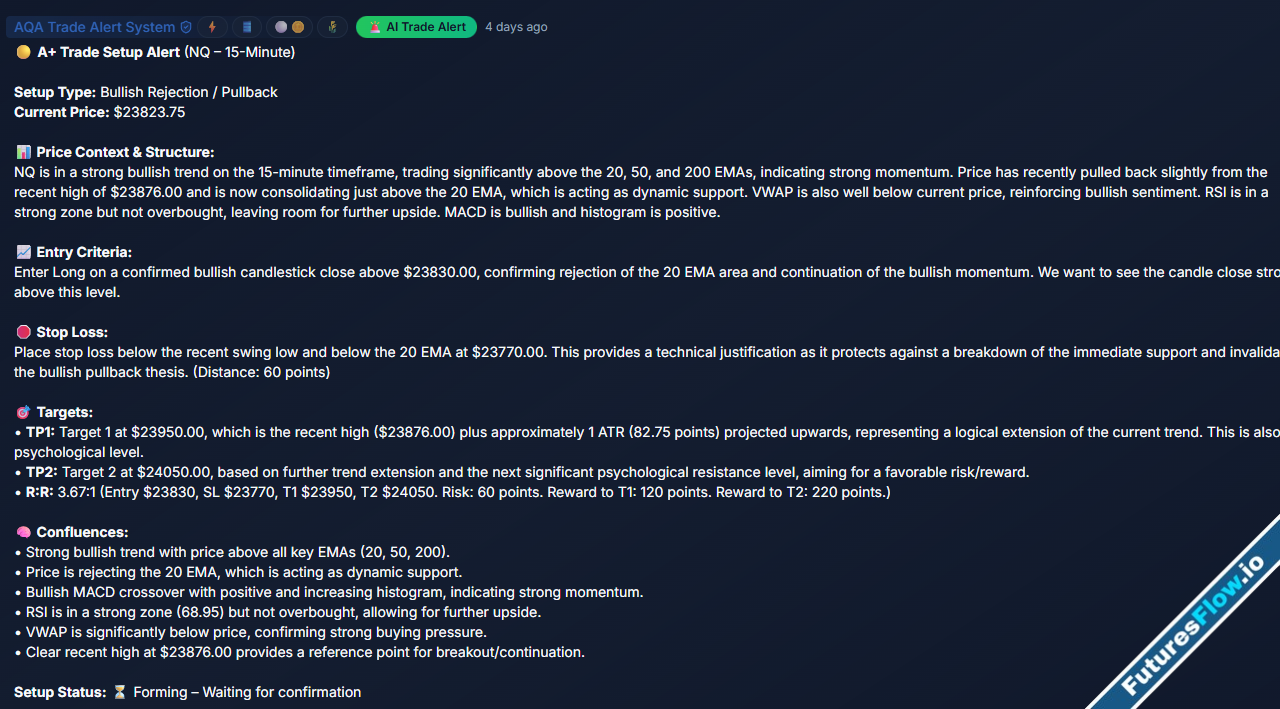Click the lightning bolt badge
This screenshot has height=709, width=1280.
tap(212, 27)
